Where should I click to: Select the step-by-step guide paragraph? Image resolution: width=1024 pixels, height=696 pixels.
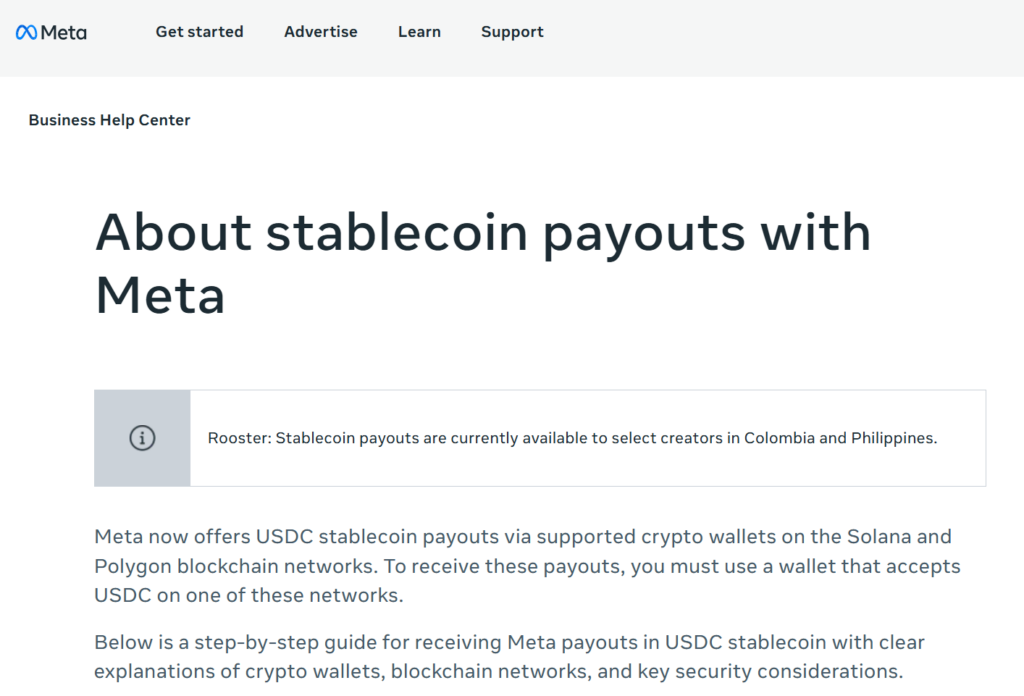tap(509, 655)
